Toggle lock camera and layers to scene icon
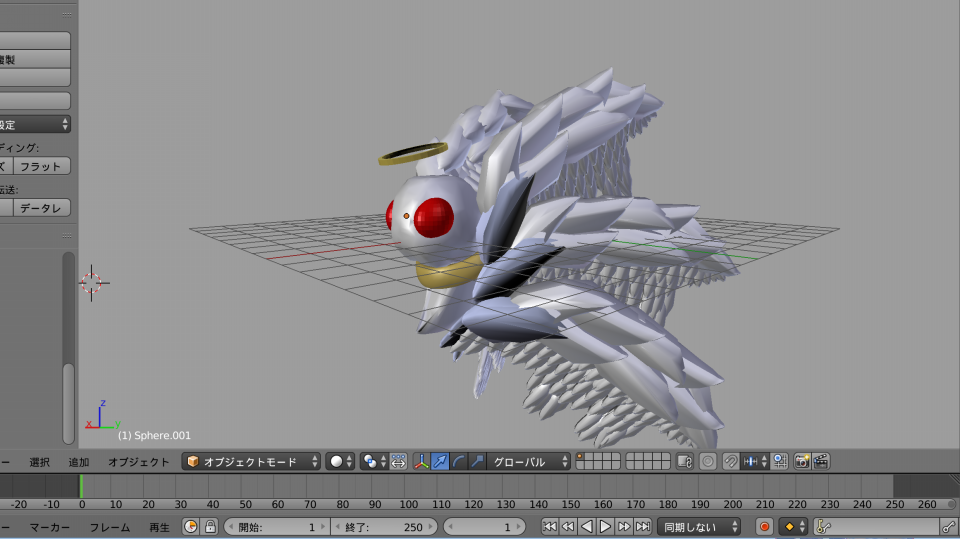Viewport: 960px width, 539px height. tap(684, 461)
